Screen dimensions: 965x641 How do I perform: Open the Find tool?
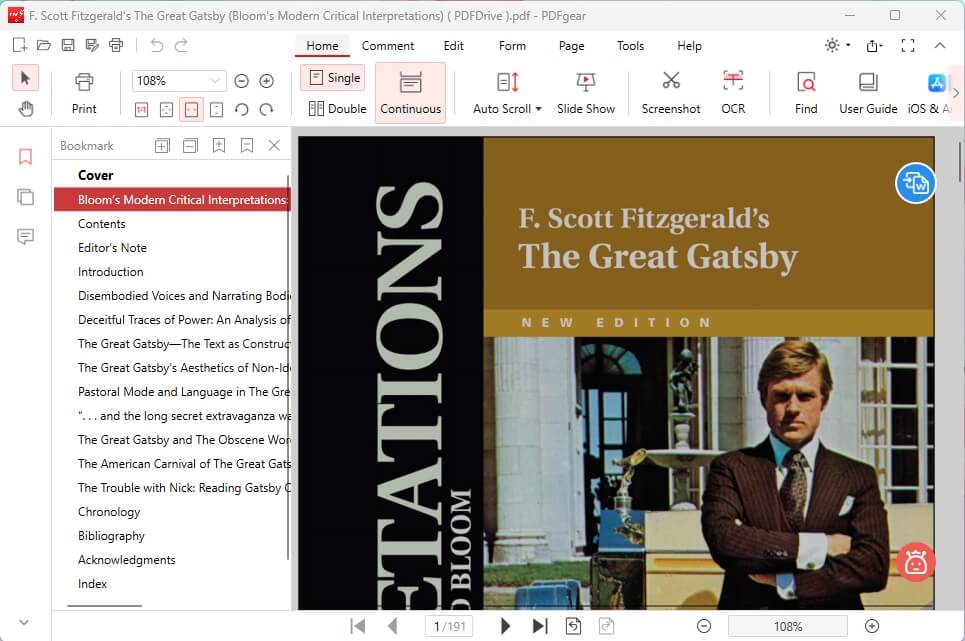[806, 93]
